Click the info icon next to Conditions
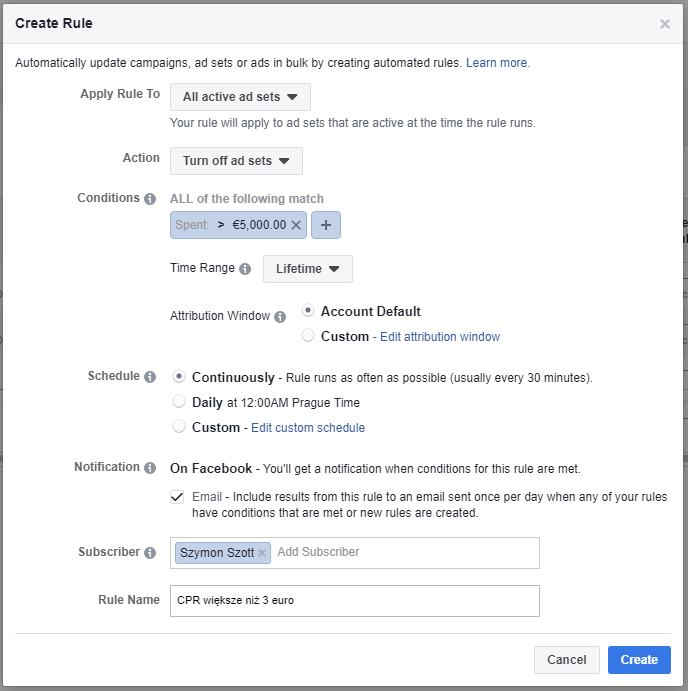The height and width of the screenshot is (691, 688). (x=150, y=199)
